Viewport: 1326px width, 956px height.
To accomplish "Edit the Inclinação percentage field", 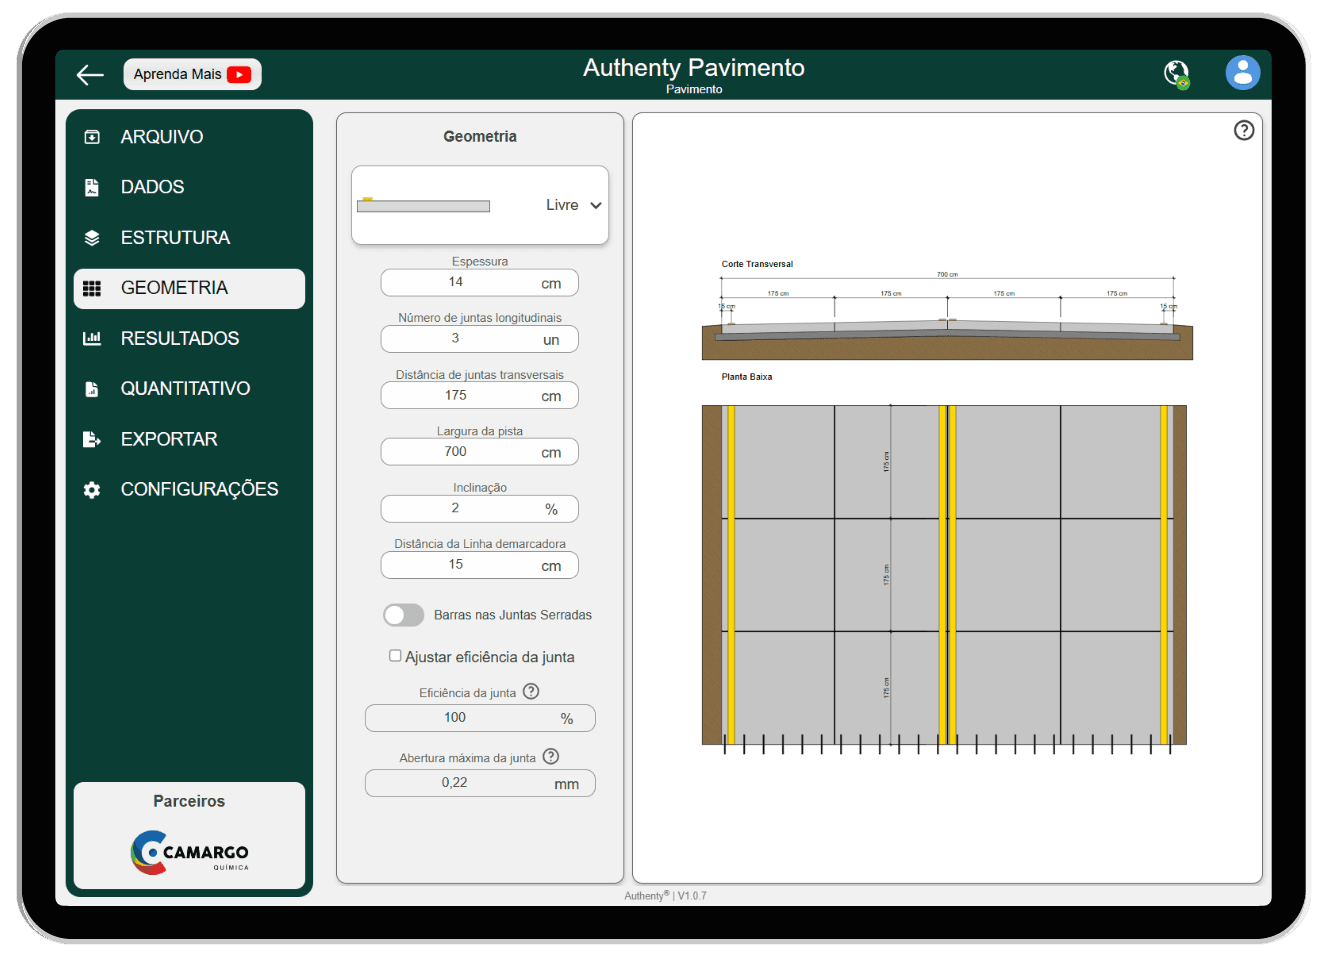I will pyautogui.click(x=480, y=509).
